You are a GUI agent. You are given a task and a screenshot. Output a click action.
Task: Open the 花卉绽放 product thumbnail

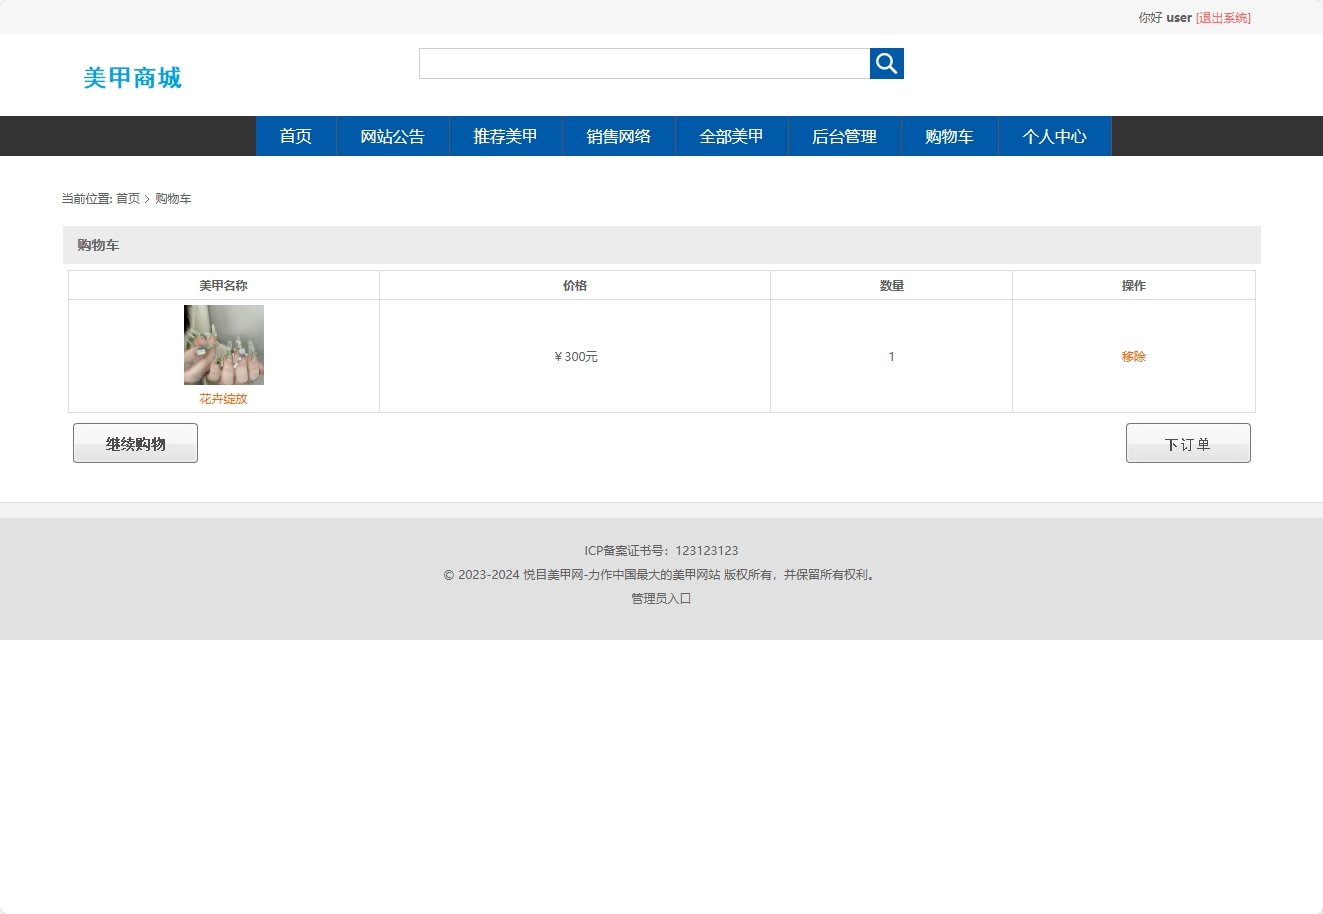[x=224, y=345]
